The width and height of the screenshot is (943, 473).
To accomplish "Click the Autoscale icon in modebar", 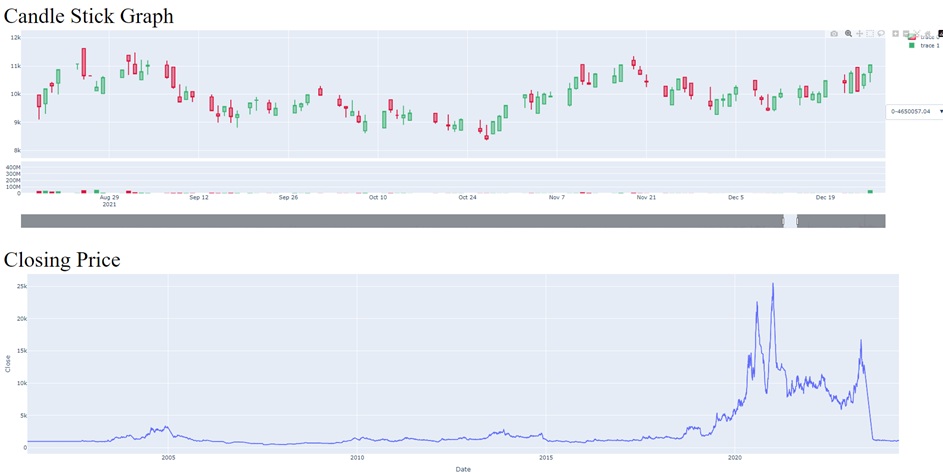I will coord(917,34).
